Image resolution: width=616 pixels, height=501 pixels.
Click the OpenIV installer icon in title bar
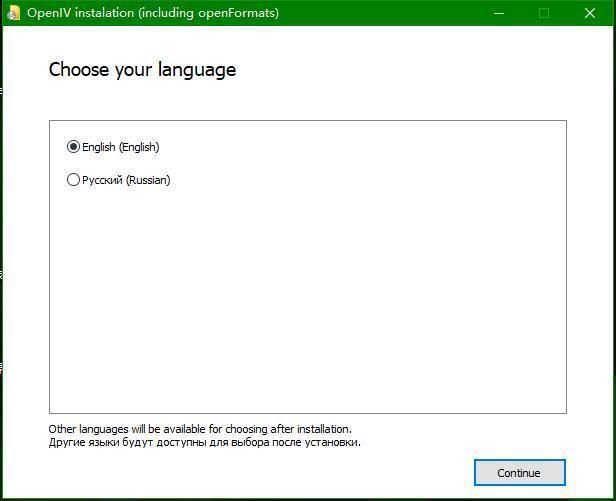14,13
